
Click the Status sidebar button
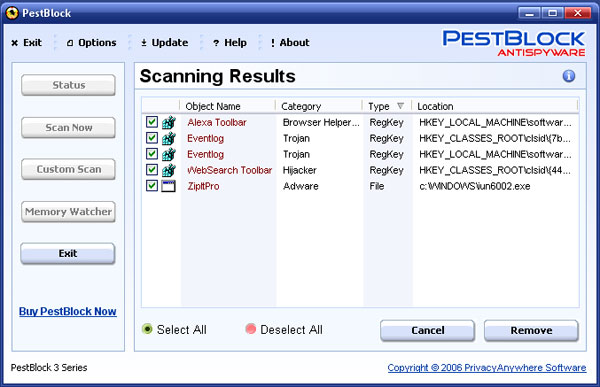[x=68, y=85]
